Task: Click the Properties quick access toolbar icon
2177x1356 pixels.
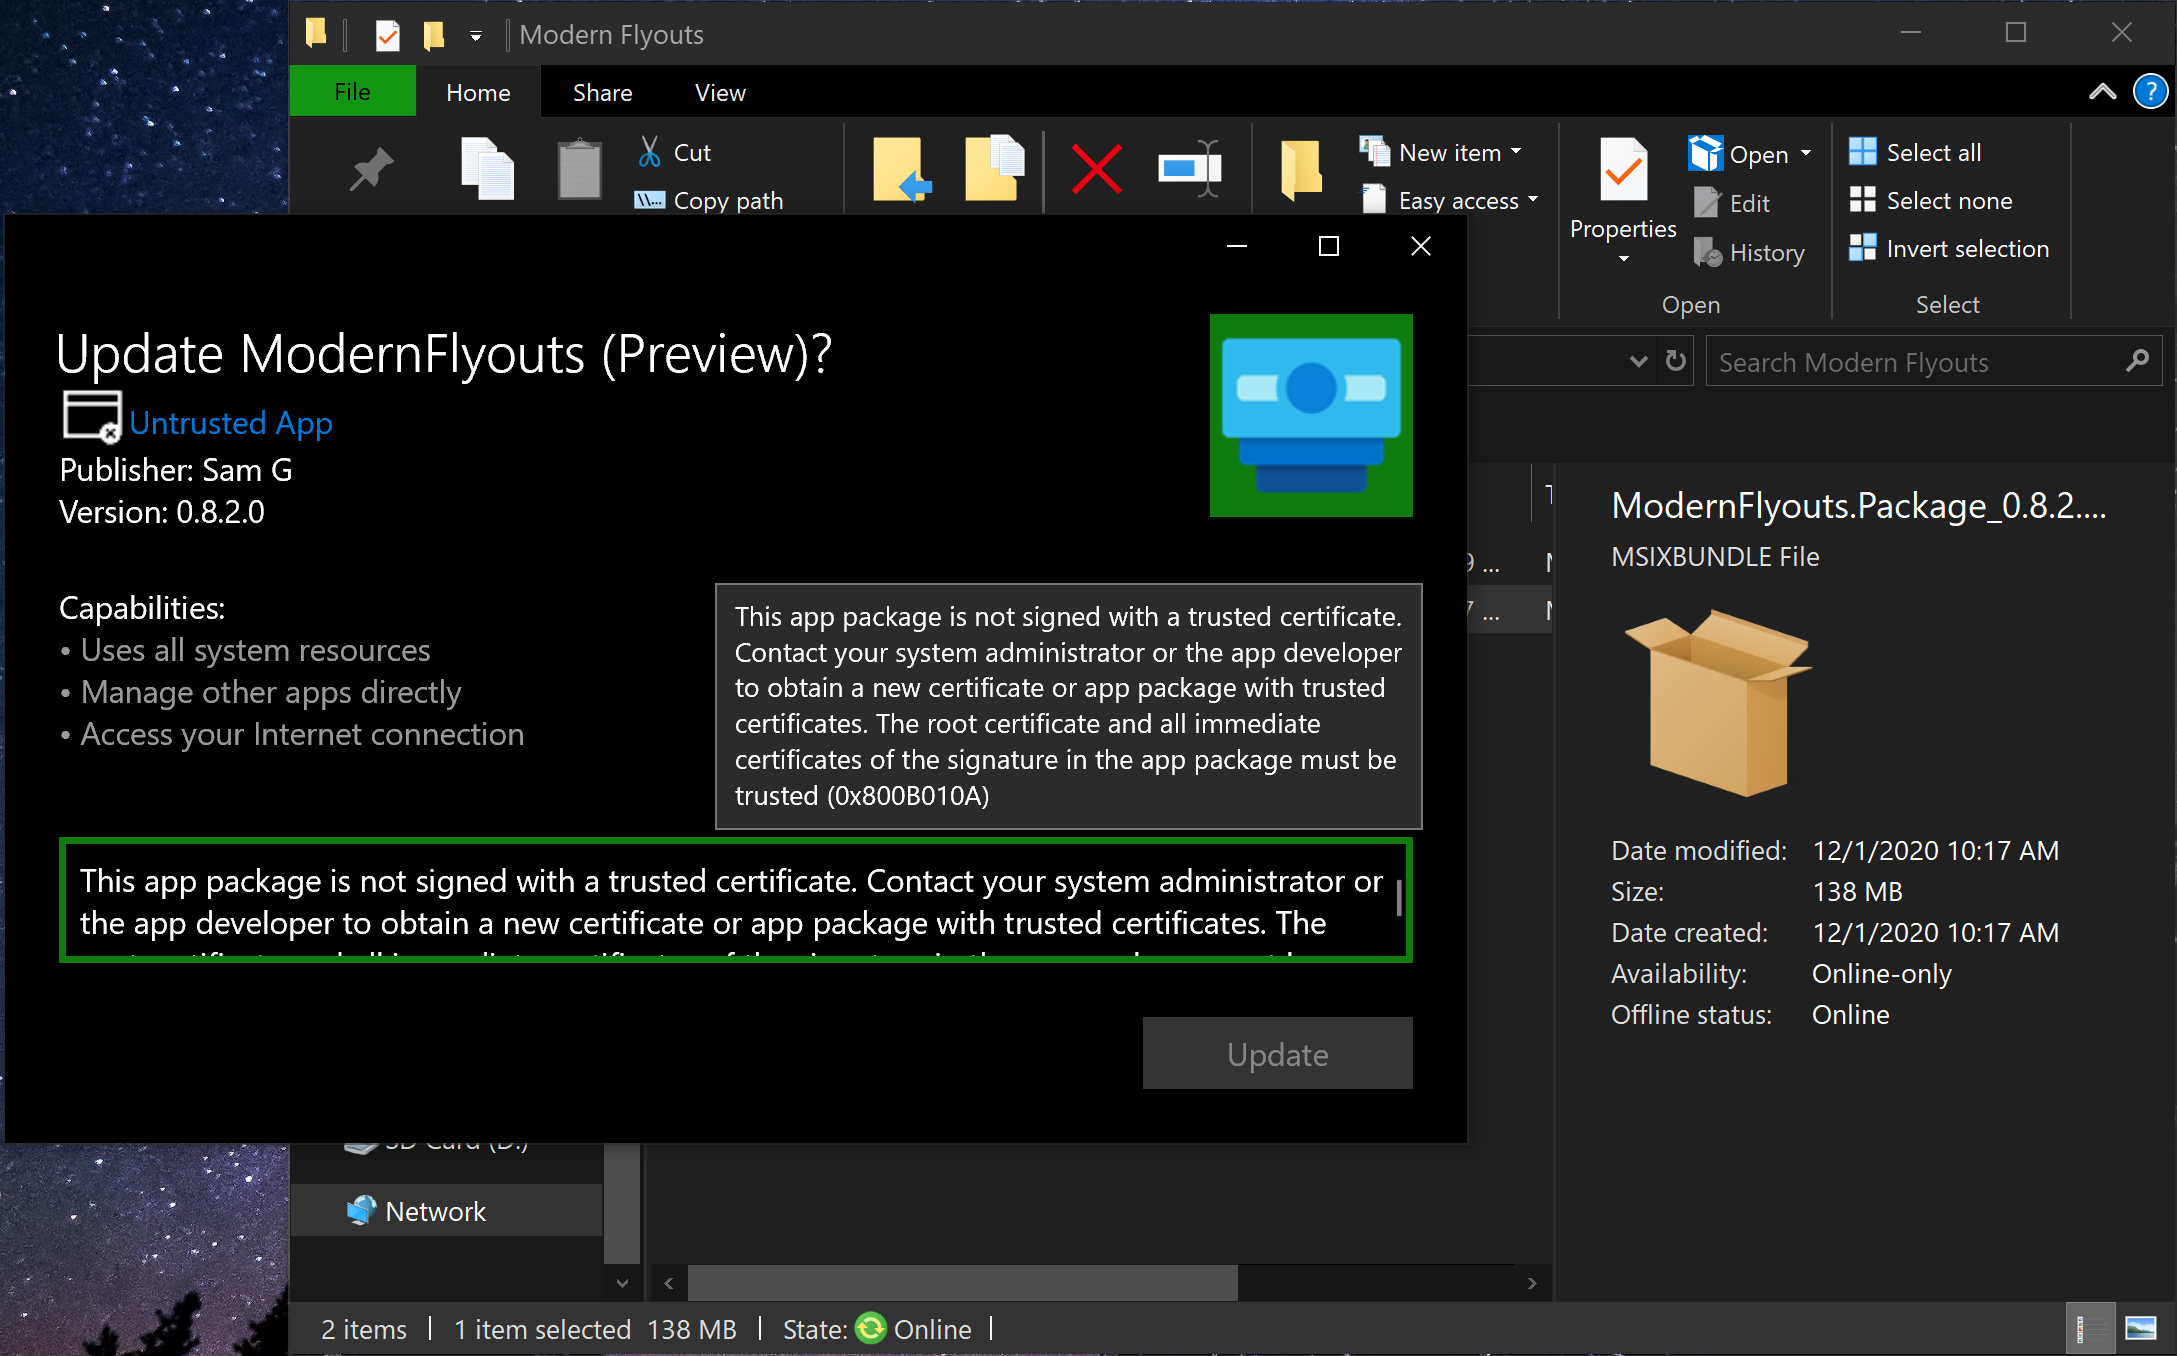Action: point(387,36)
